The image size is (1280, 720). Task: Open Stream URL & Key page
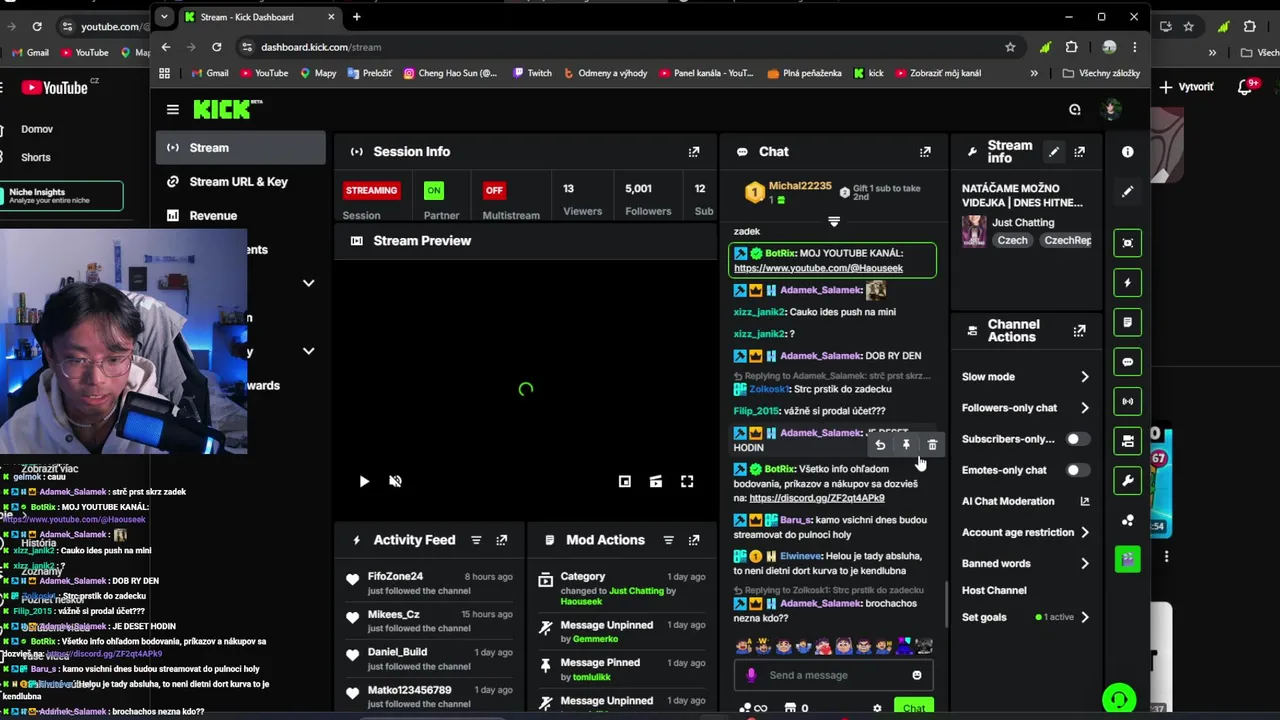tap(240, 182)
